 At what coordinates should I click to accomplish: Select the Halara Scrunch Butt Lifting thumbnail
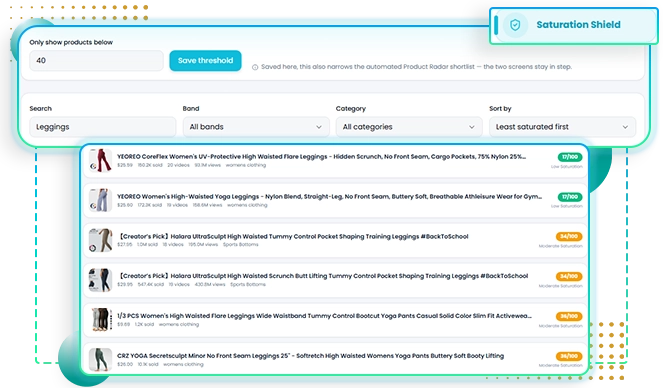coord(101,280)
